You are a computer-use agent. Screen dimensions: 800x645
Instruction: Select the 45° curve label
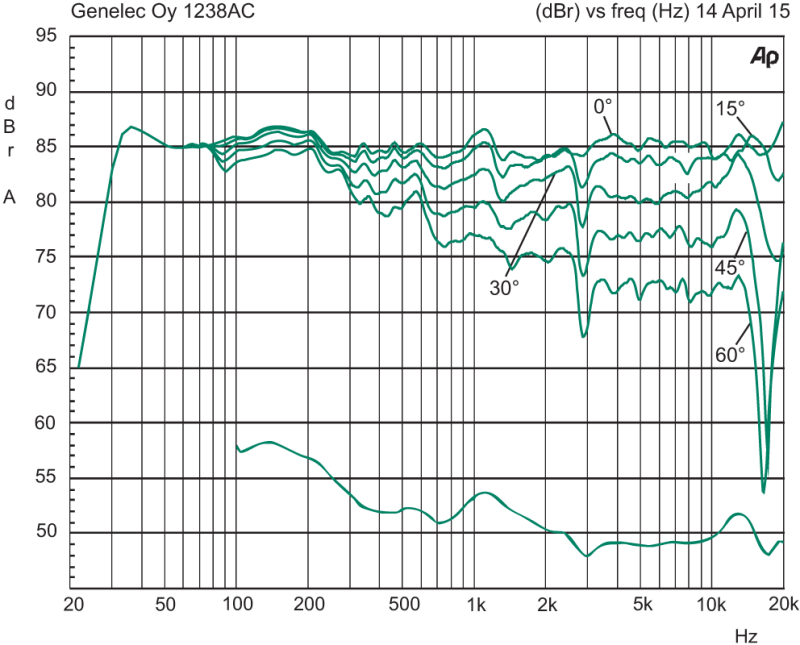[730, 267]
